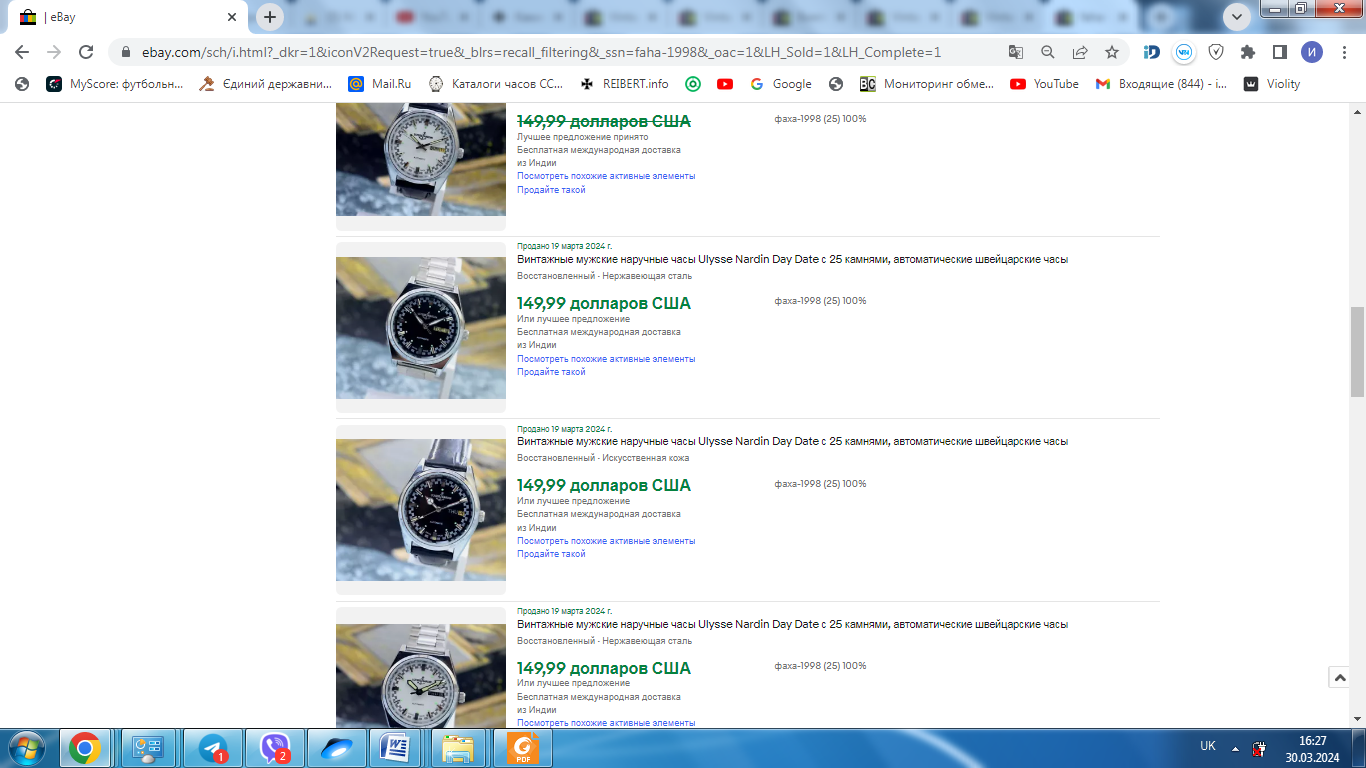
Task: Open the Extensions puzzle icon
Action: pos(1248,52)
